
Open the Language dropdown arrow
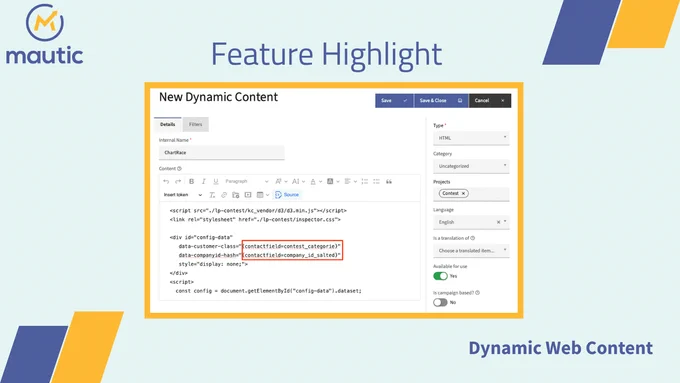pyautogui.click(x=505, y=222)
